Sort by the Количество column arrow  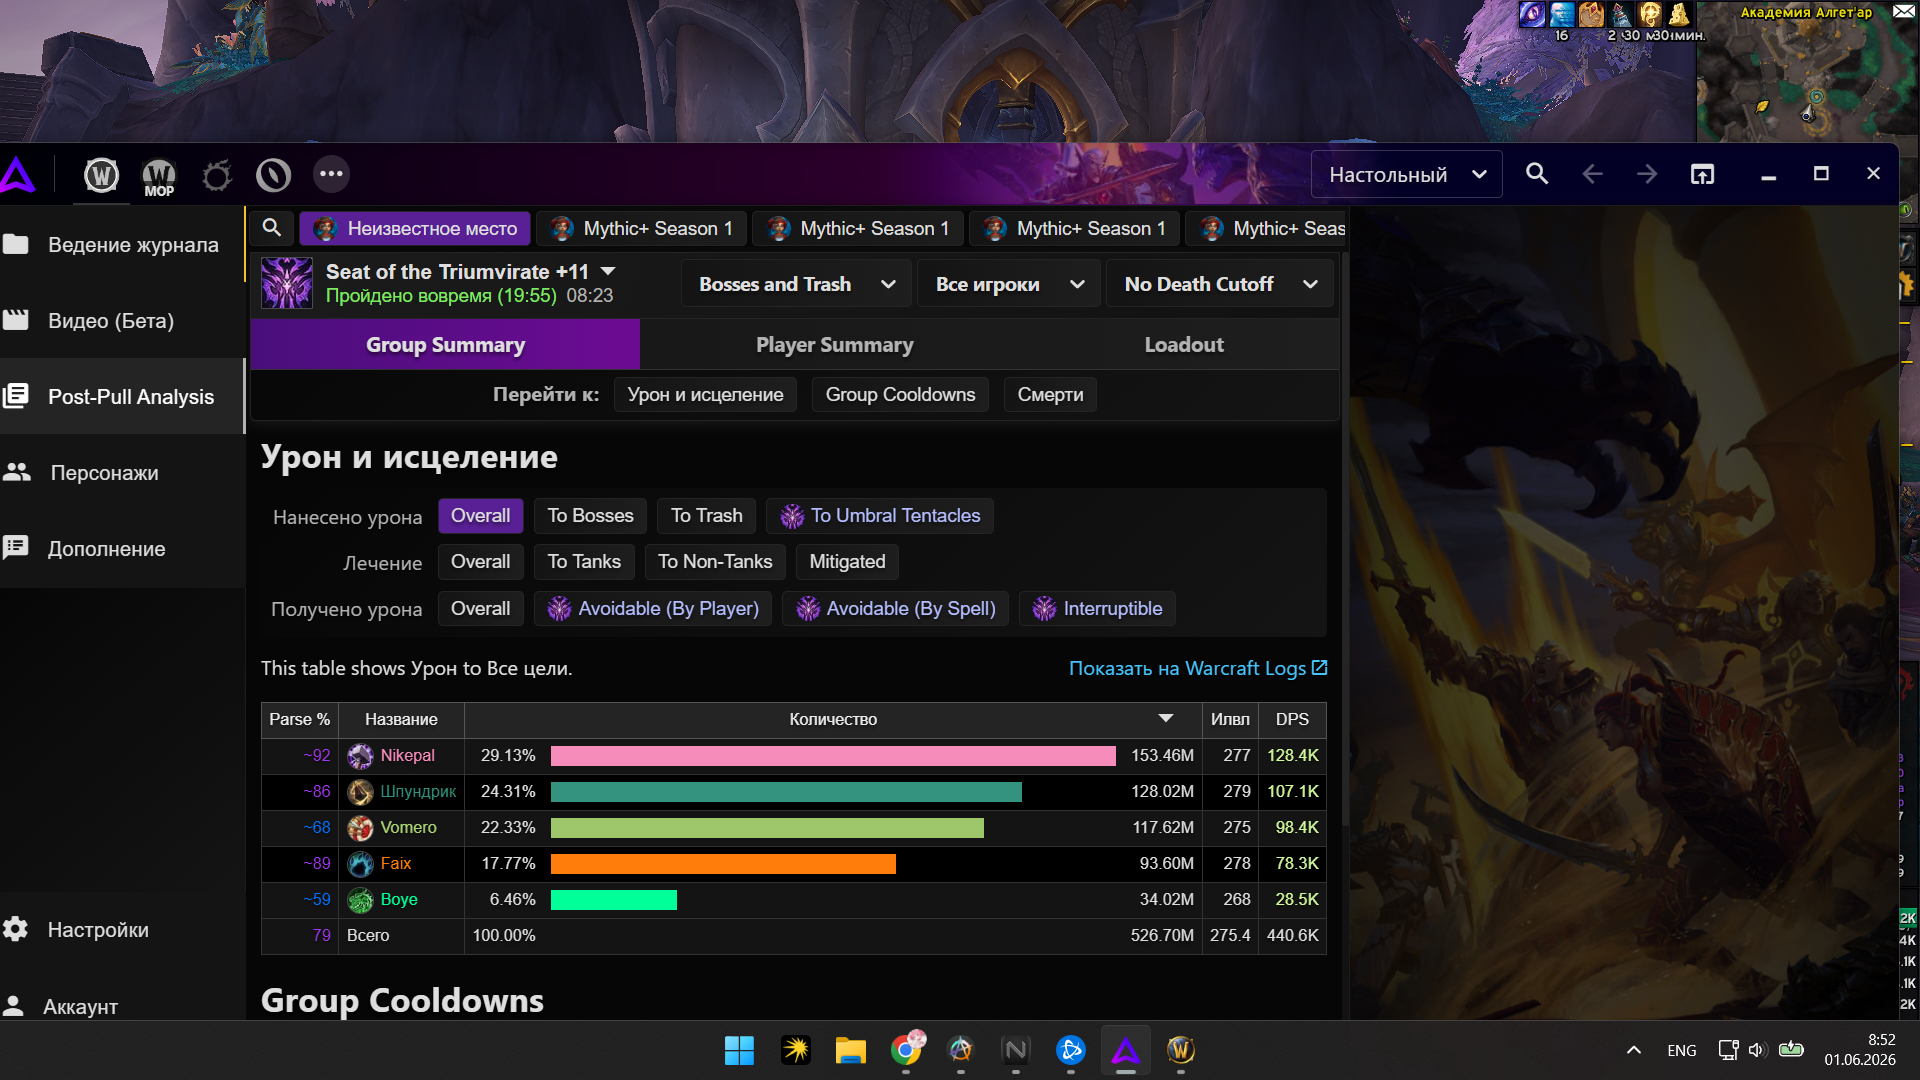click(1166, 719)
